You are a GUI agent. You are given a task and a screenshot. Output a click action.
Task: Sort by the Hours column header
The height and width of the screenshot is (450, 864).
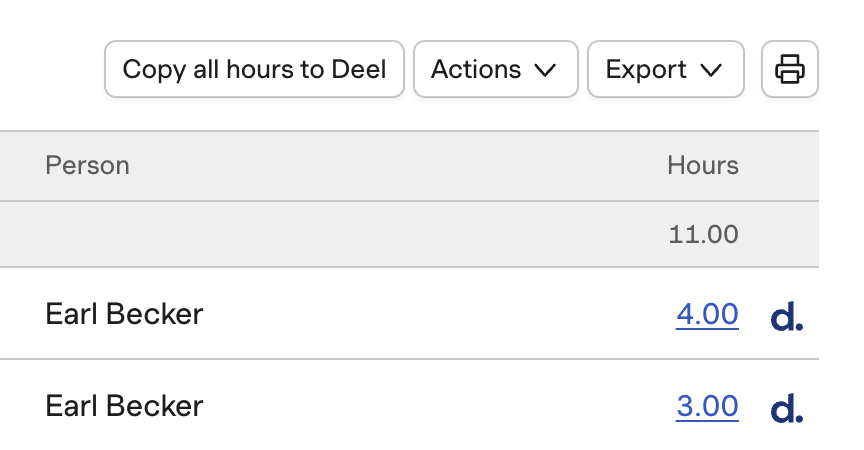click(x=703, y=165)
